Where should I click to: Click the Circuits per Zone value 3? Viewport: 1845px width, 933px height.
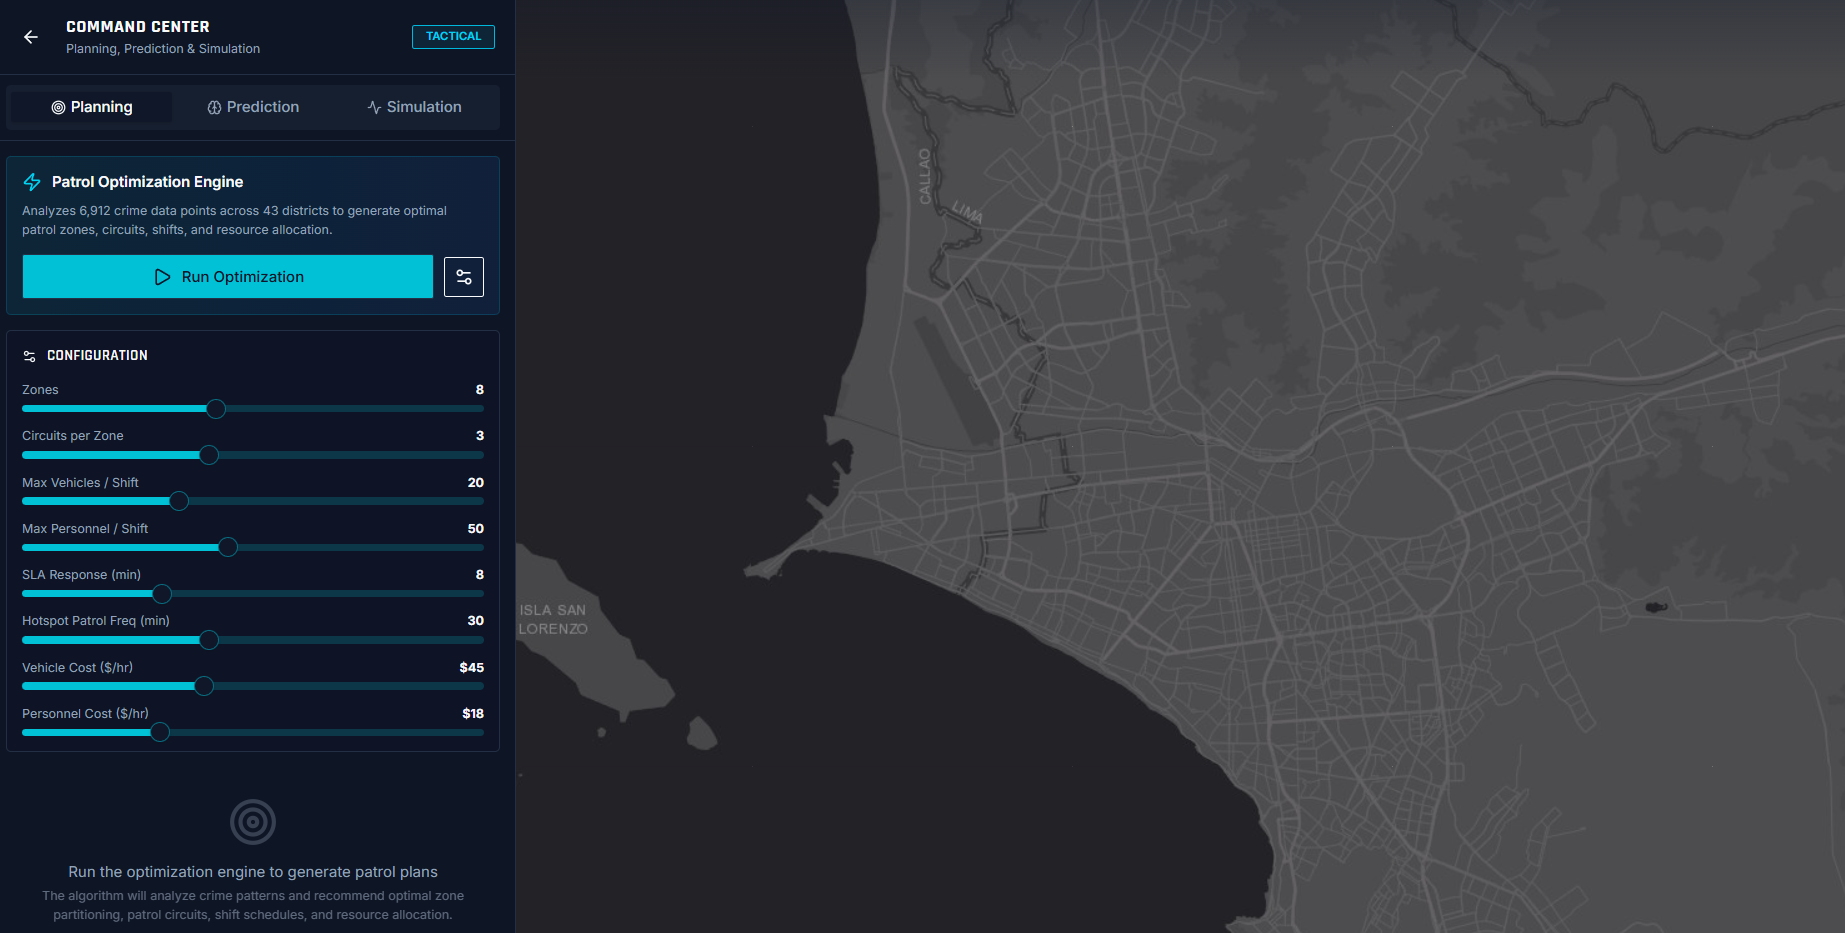coord(480,436)
